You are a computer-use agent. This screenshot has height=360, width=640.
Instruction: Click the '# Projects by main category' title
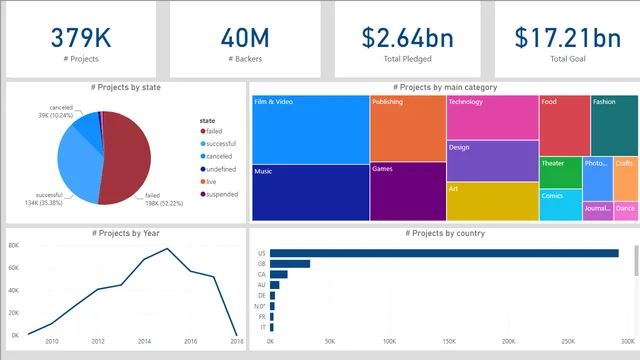pos(445,87)
